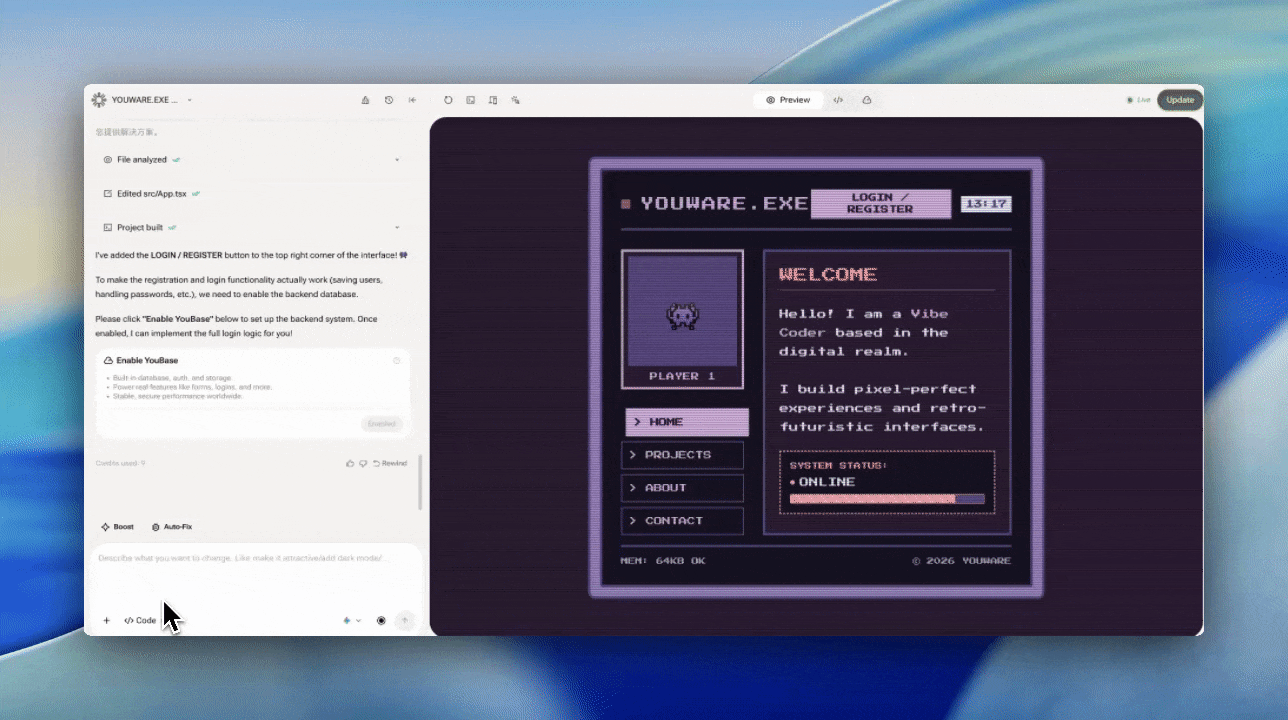Click the YOUWARE.EXE title in preview
The width and height of the screenshot is (1288, 720).
(x=724, y=203)
